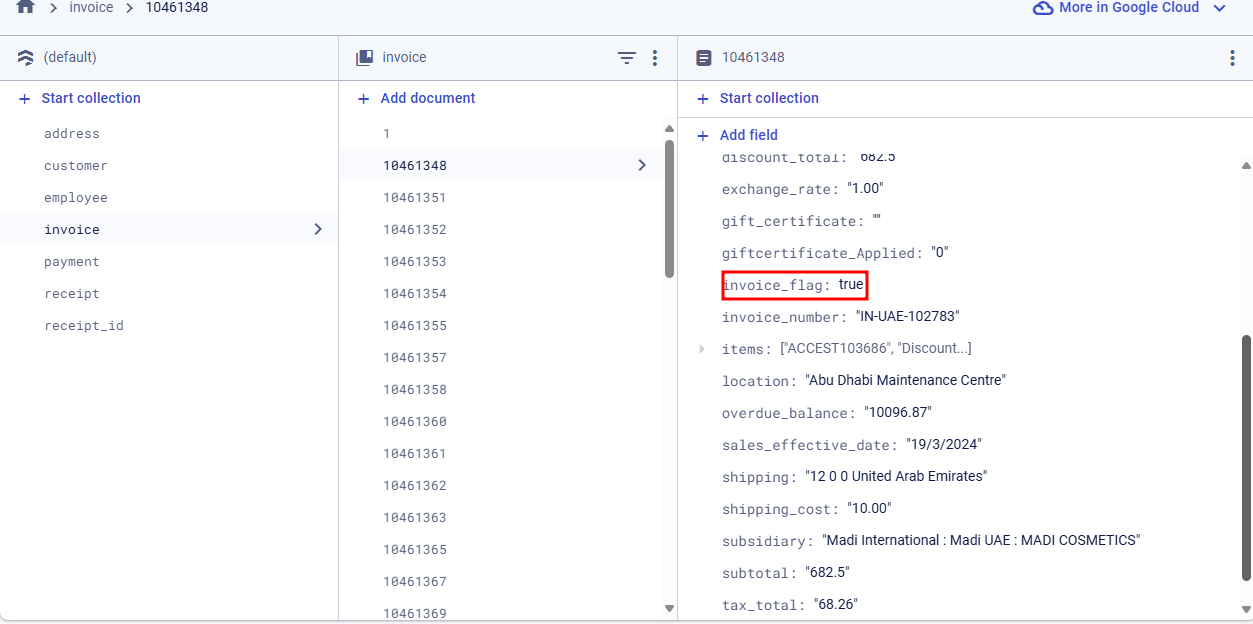Viewport: 1253px width, 624px height.
Task: Click the document list scrollbar down arrow
Action: coord(669,608)
